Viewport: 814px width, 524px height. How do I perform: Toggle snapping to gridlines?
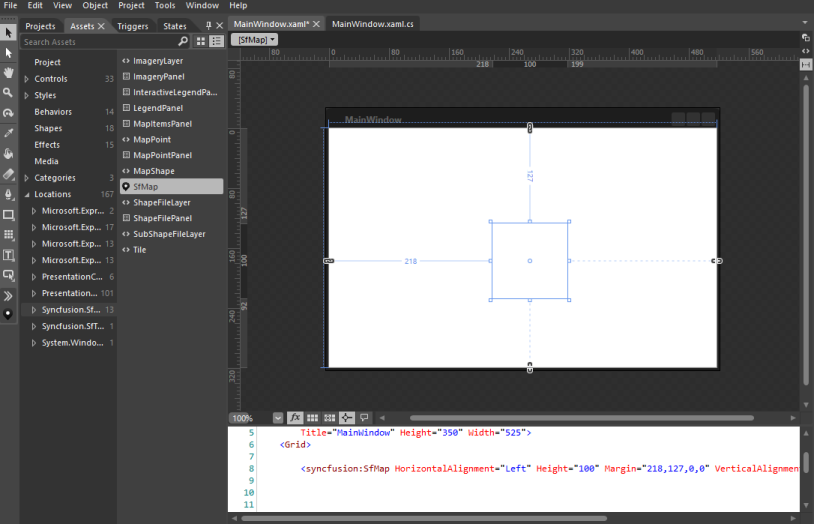(x=330, y=418)
